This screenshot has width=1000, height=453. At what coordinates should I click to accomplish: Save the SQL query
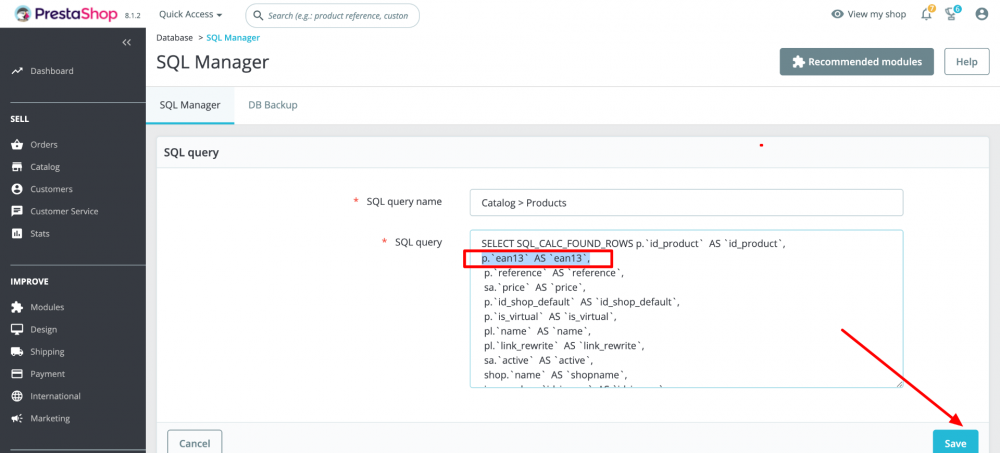(955, 443)
